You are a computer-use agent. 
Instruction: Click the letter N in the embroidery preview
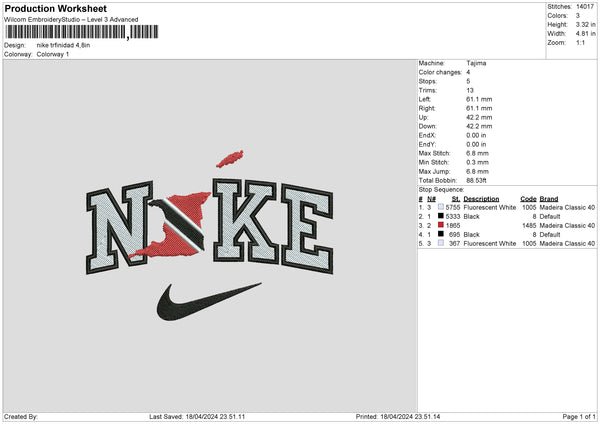pos(117,228)
